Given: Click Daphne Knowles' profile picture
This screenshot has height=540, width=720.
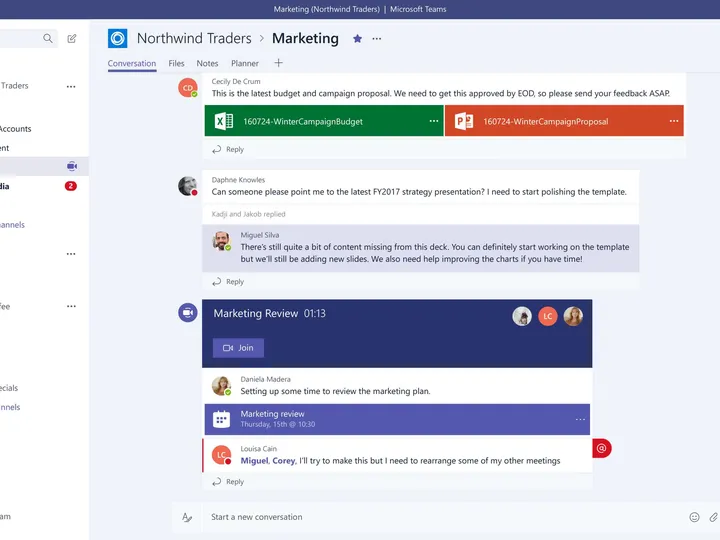Looking at the screenshot, I should tap(188, 186).
